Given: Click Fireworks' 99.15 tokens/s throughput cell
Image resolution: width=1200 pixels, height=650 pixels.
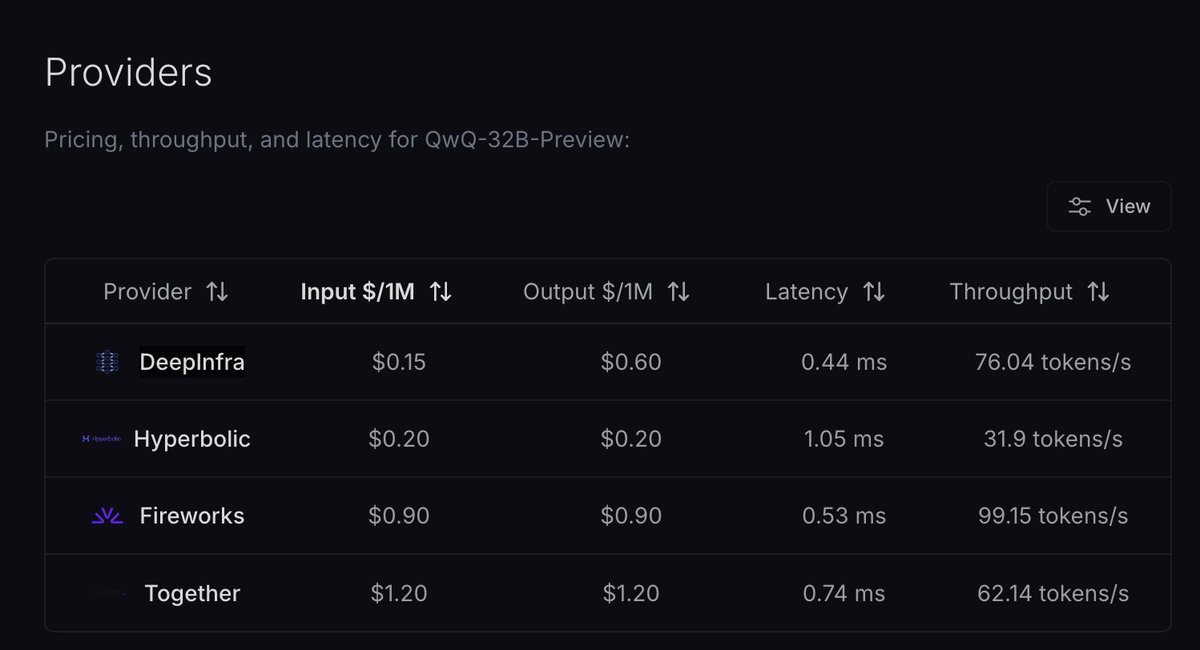Looking at the screenshot, I should (1053, 516).
